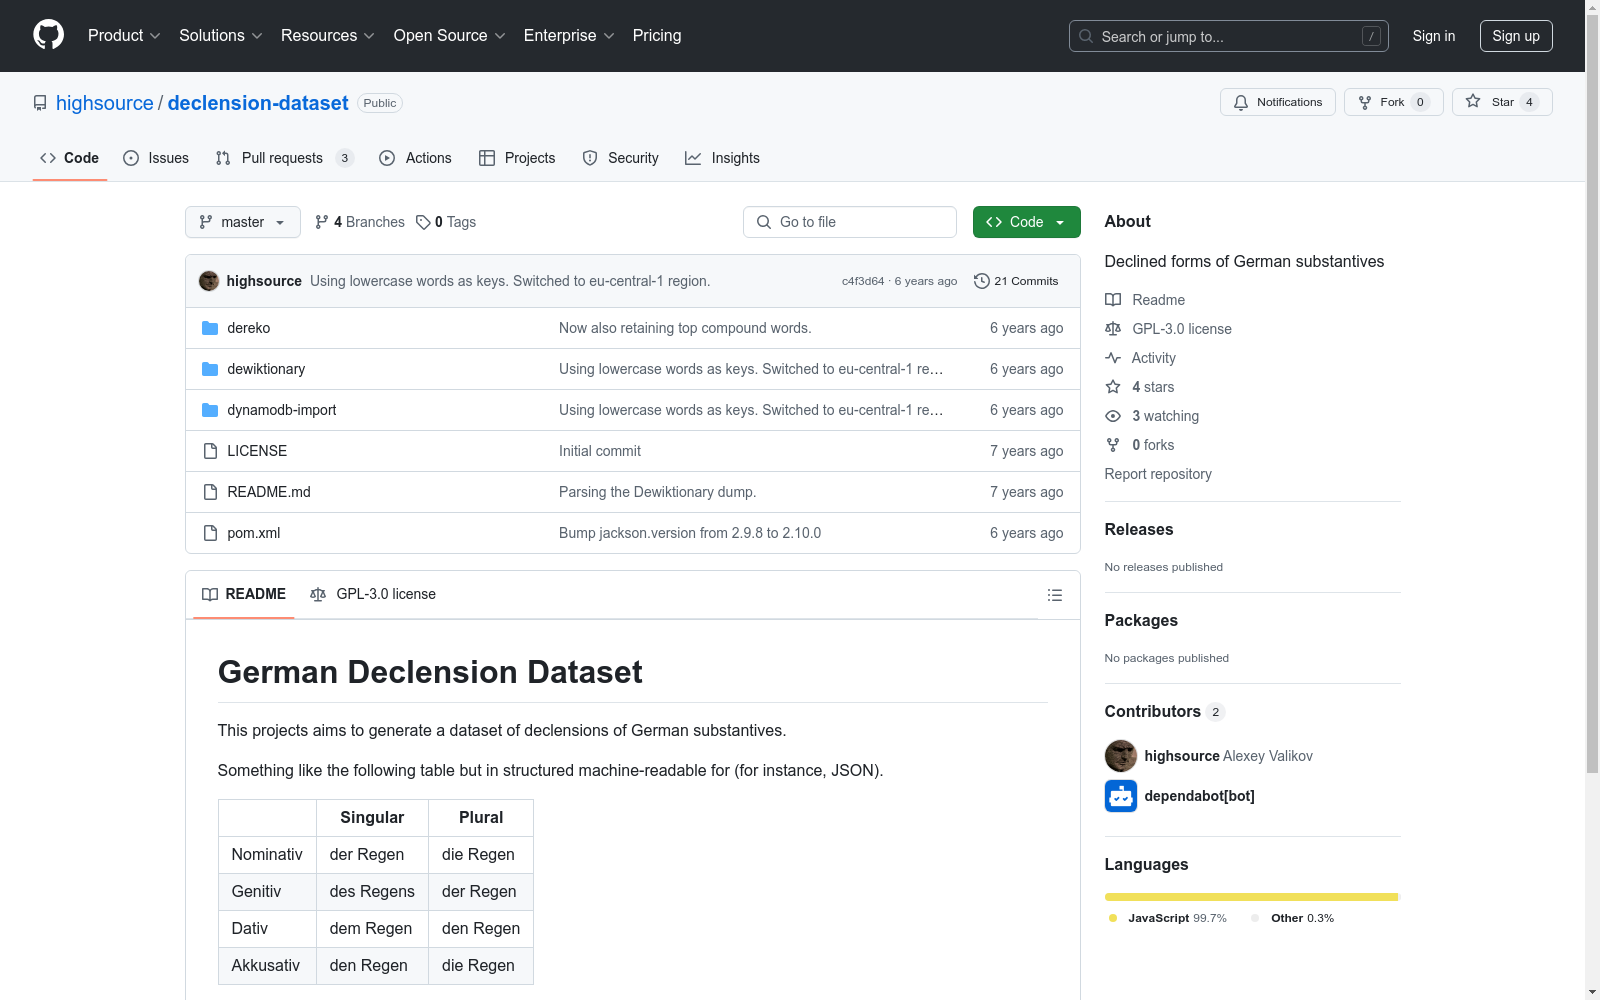
Task: Expand the Enterprise menu
Action: coord(569,36)
